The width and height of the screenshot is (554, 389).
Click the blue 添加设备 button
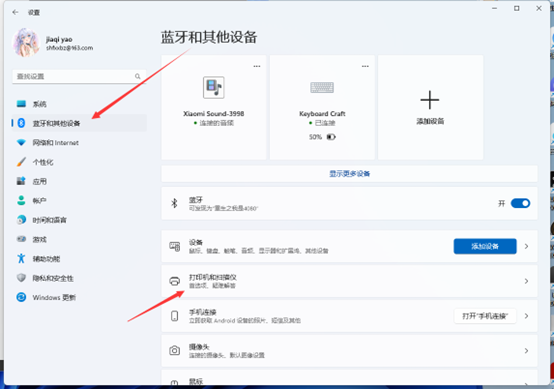pos(485,246)
